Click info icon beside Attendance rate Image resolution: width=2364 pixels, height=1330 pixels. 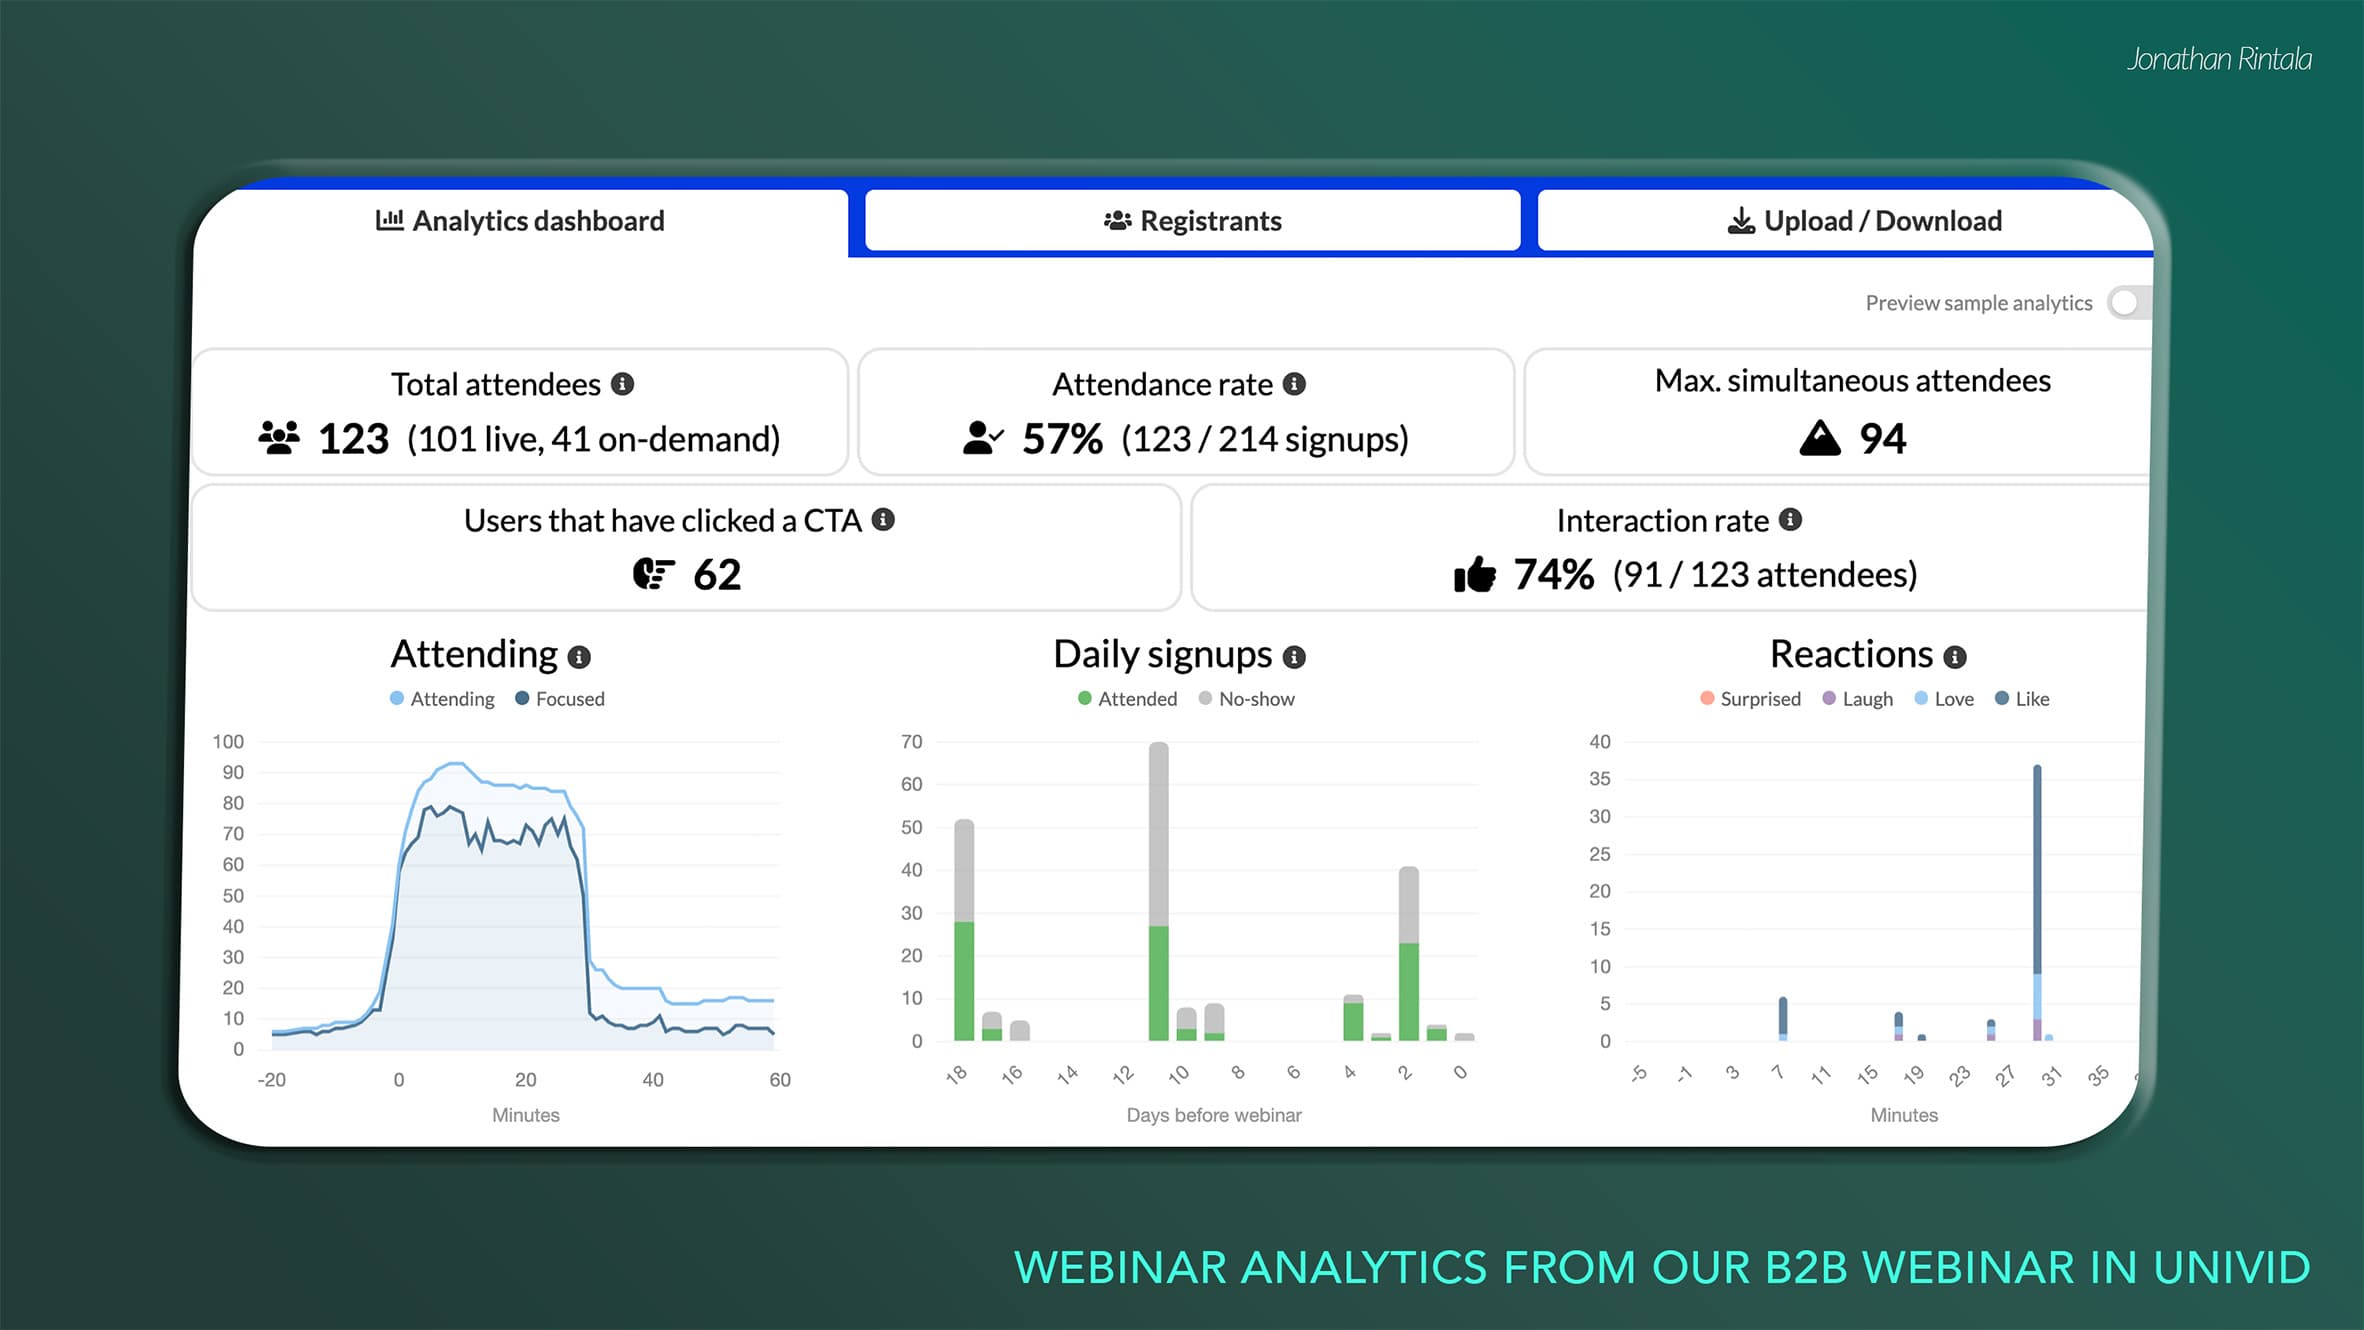[x=1294, y=384]
